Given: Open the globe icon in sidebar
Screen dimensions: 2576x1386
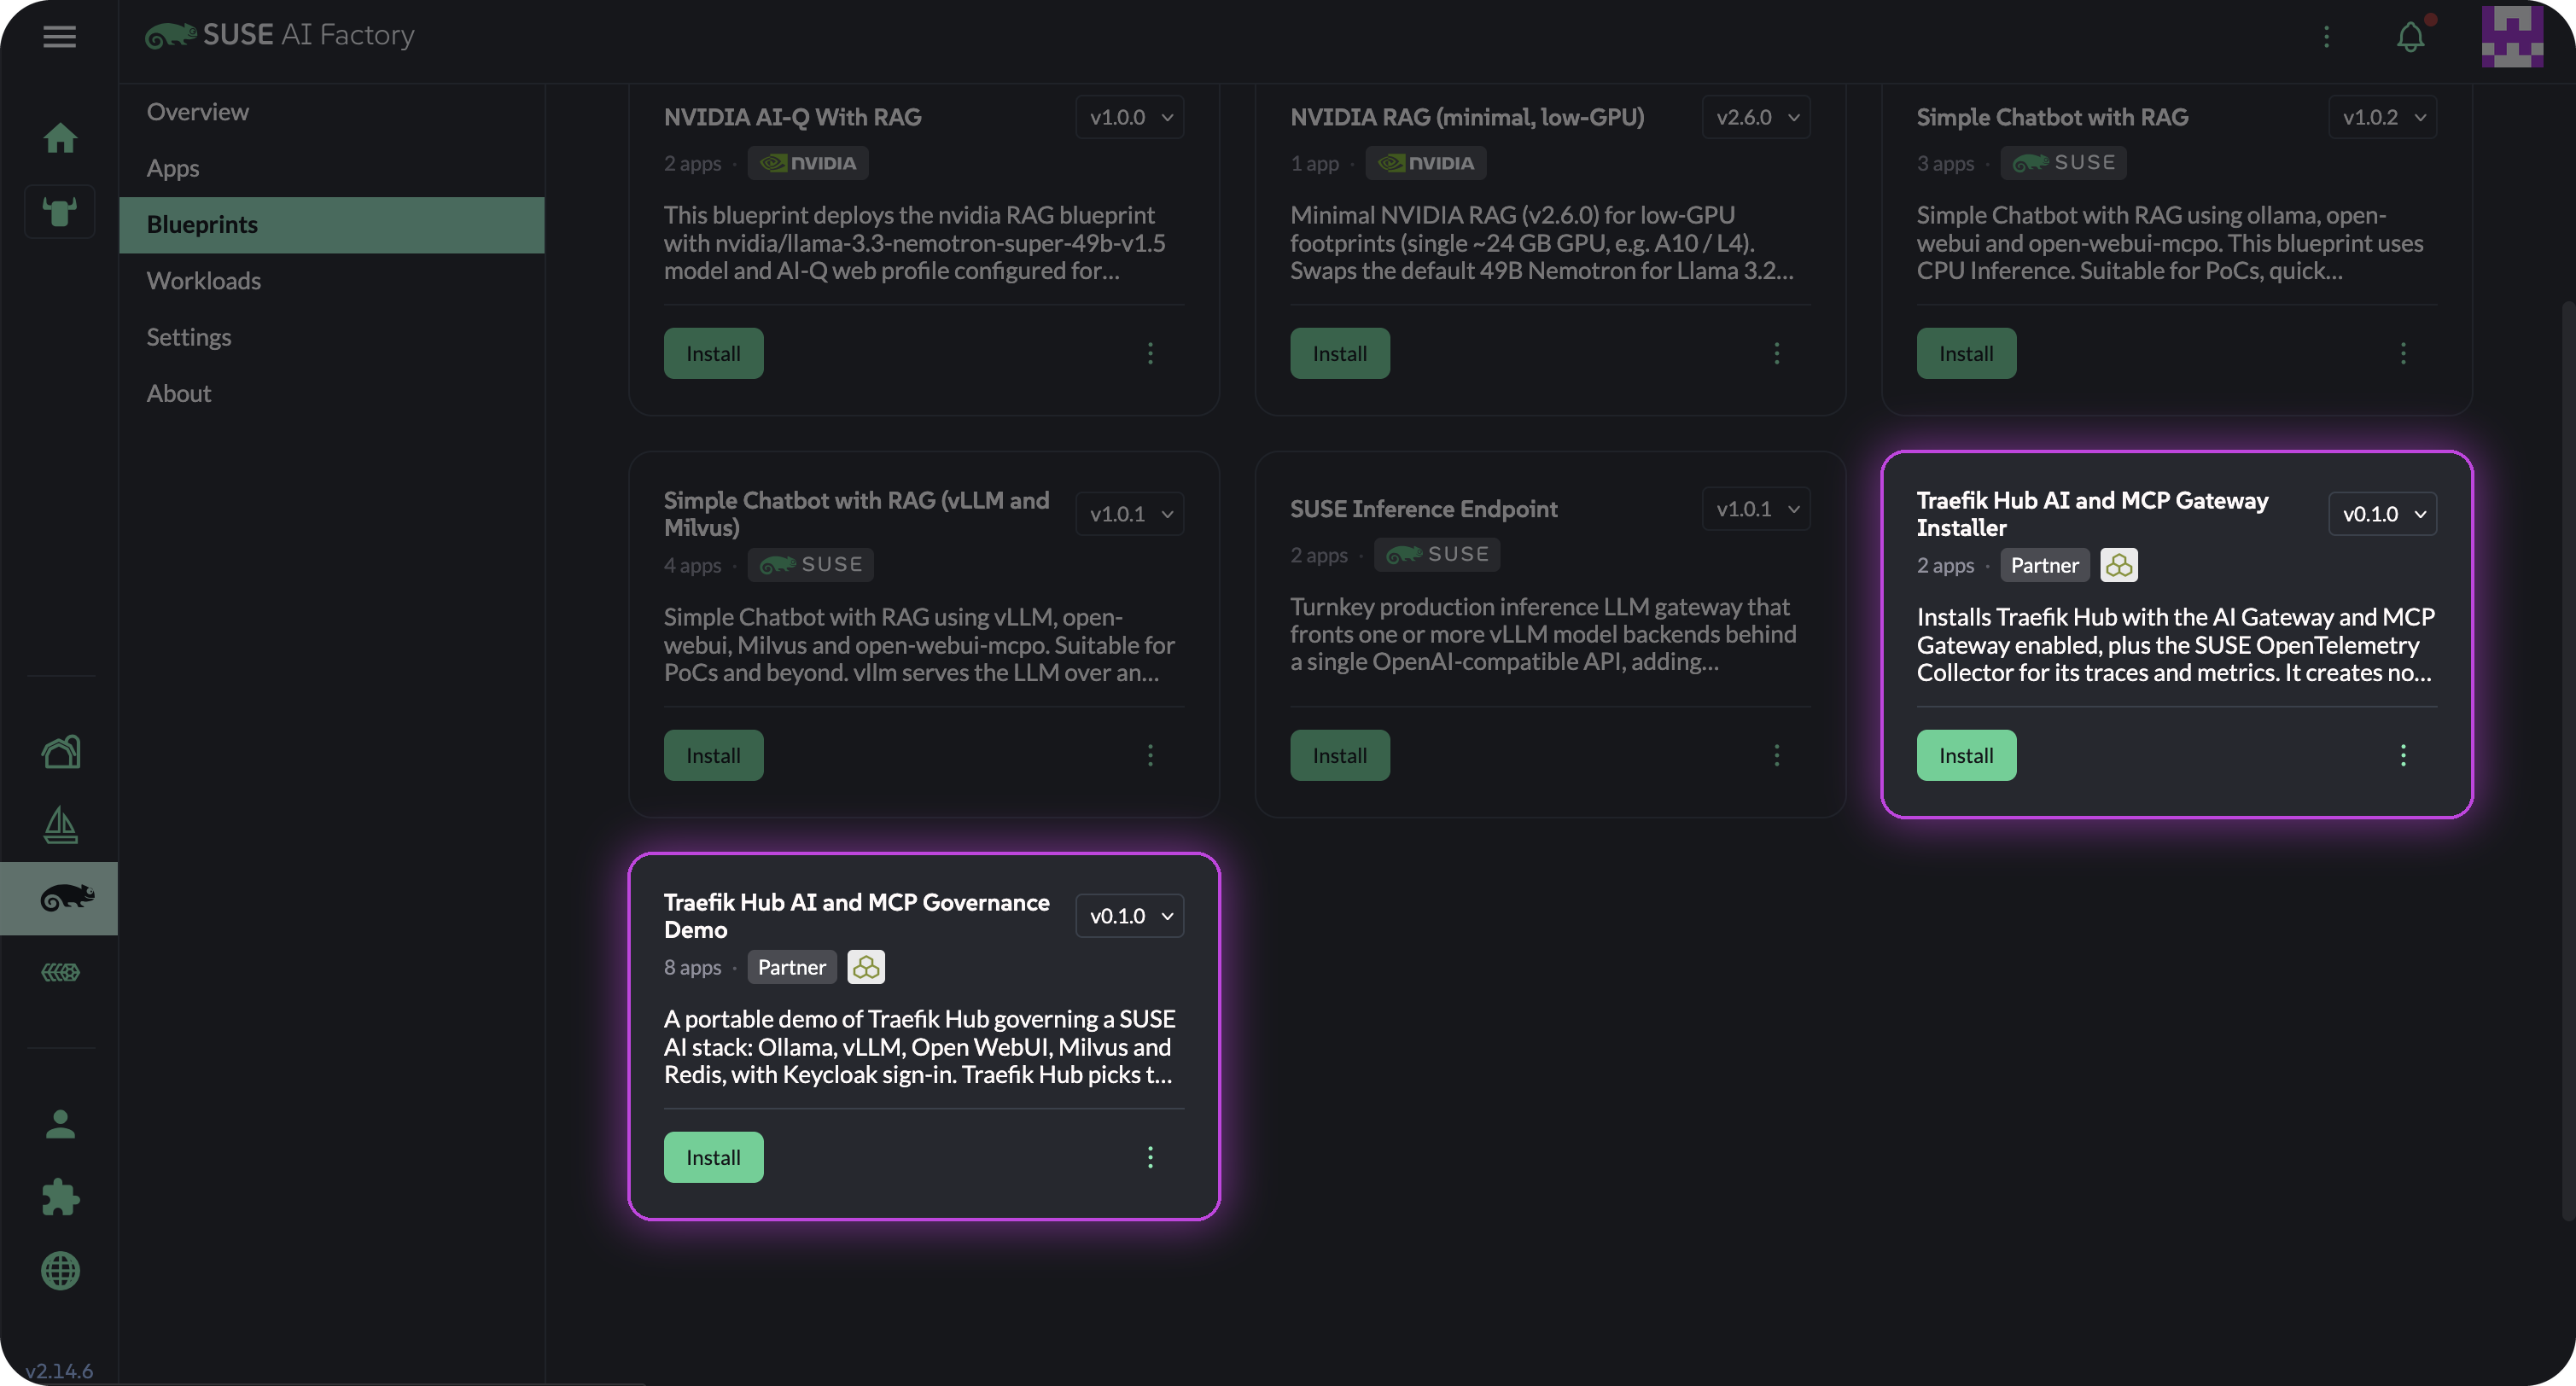Looking at the screenshot, I should tap(60, 1271).
